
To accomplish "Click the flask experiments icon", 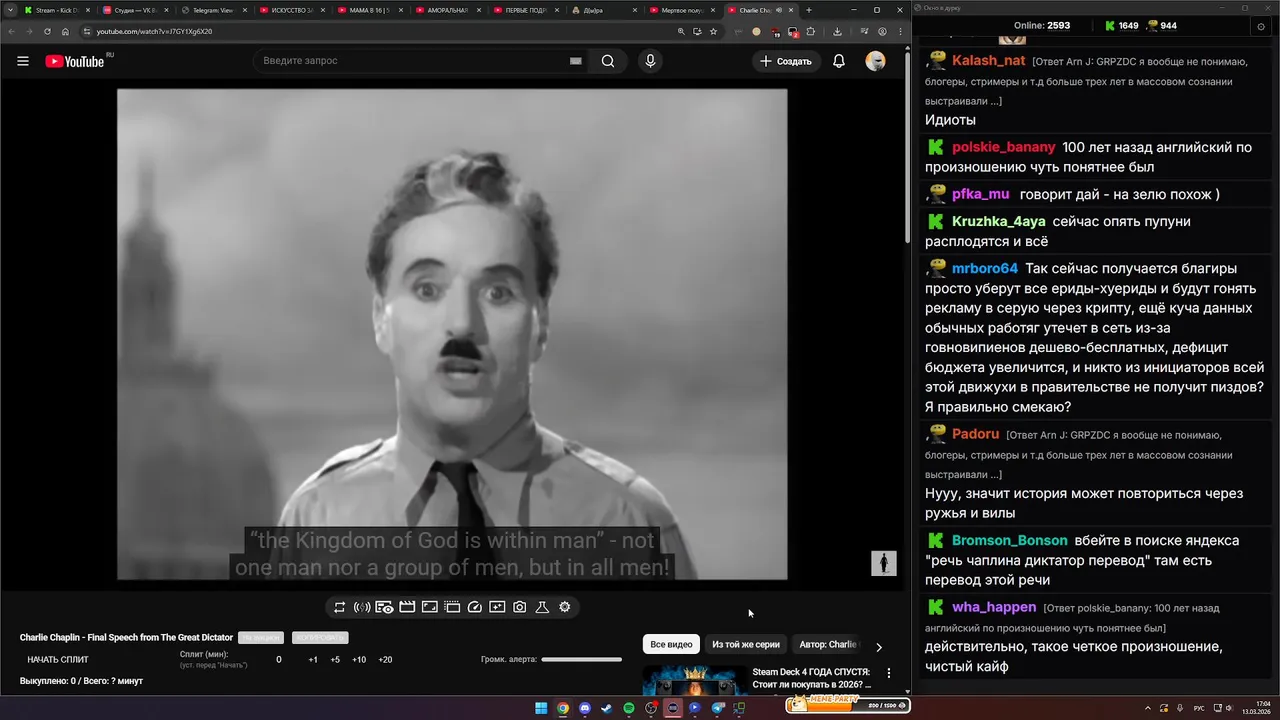I will pyautogui.click(x=542, y=607).
